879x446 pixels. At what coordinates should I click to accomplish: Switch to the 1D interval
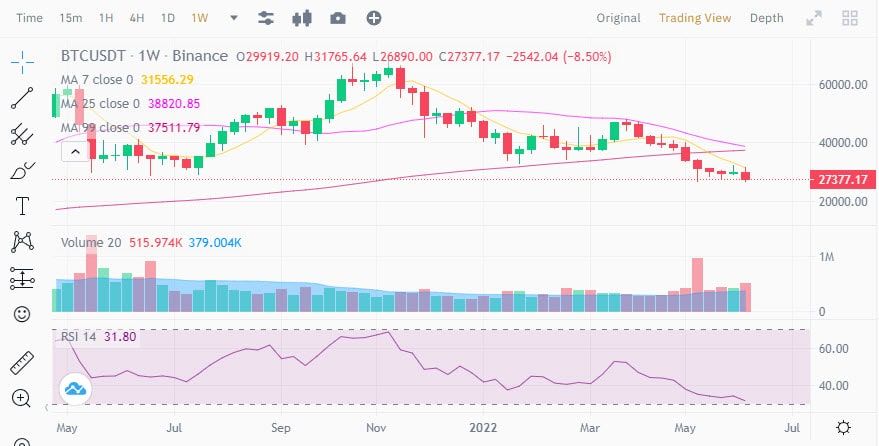tap(168, 18)
